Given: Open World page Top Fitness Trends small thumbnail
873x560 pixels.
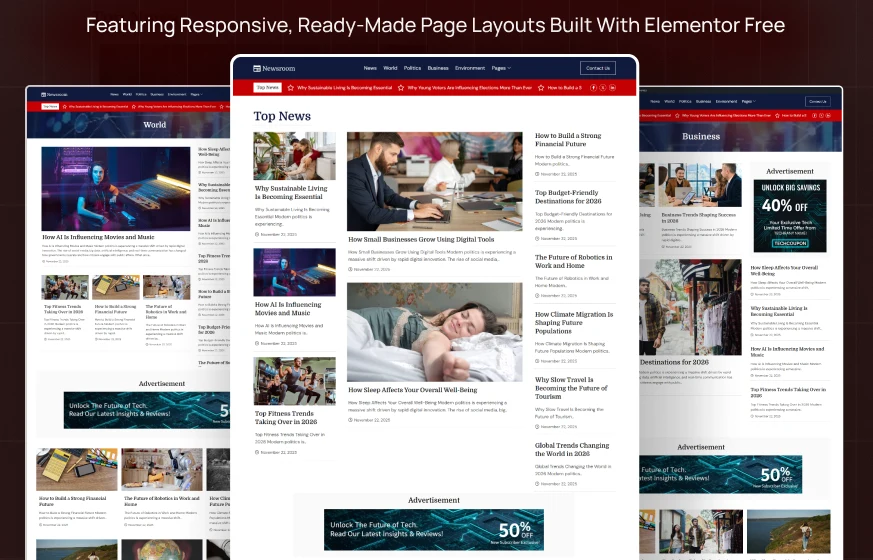Looking at the screenshot, I should (65, 287).
